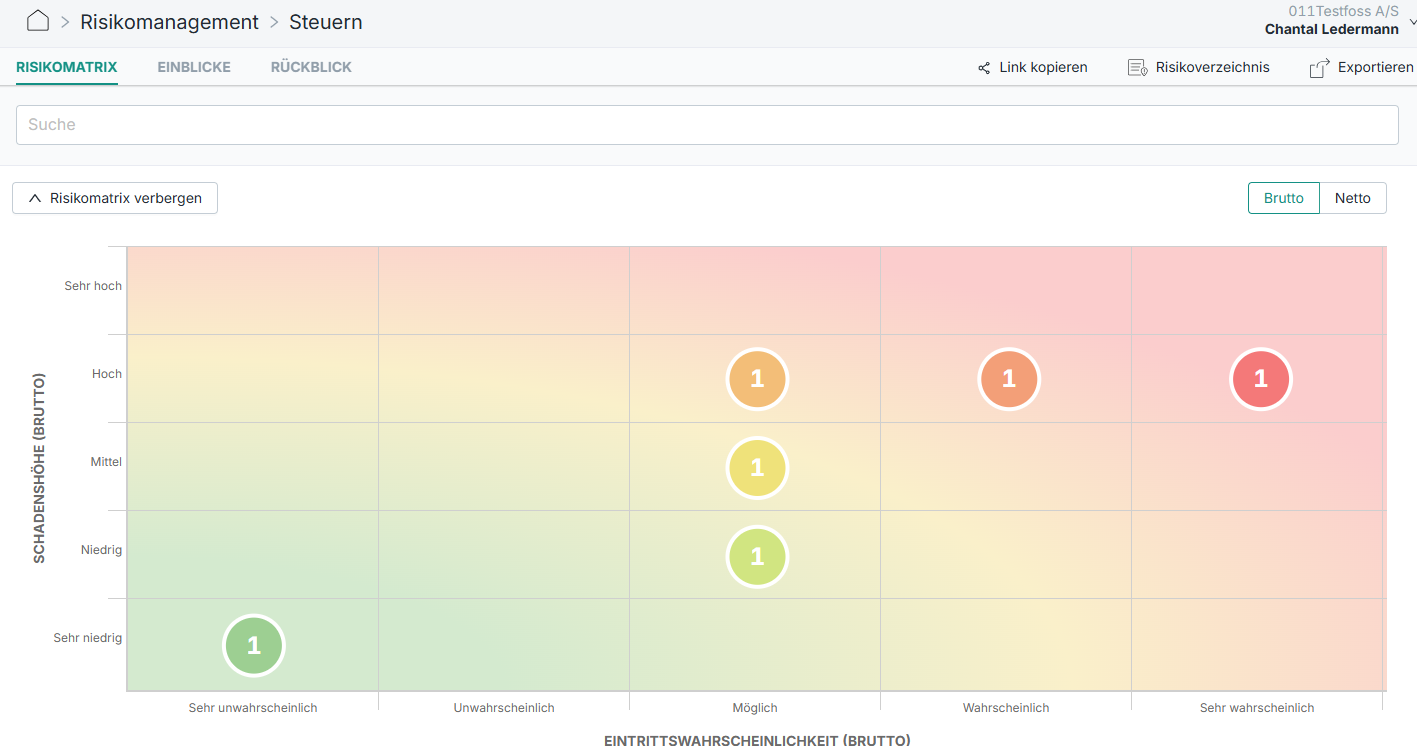Switch matrix view to Netto
Screen dimensions: 1417x756
click(x=1352, y=198)
